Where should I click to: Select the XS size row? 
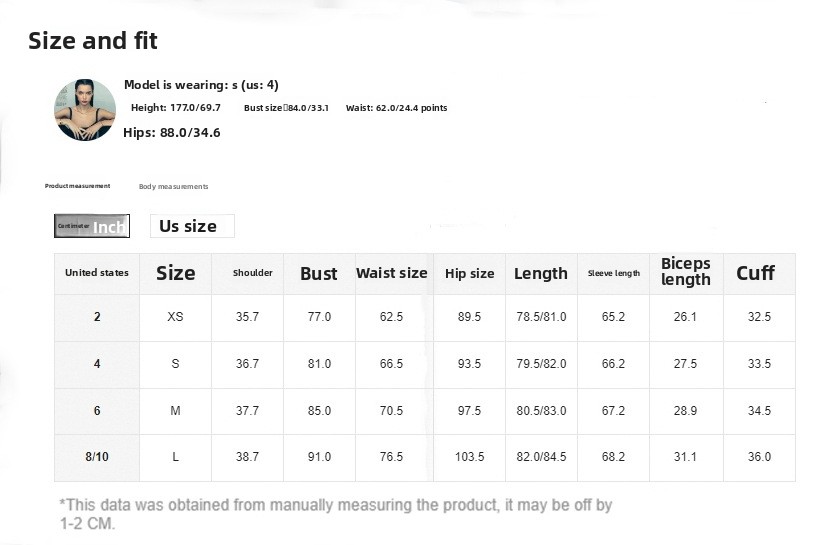coord(176,317)
